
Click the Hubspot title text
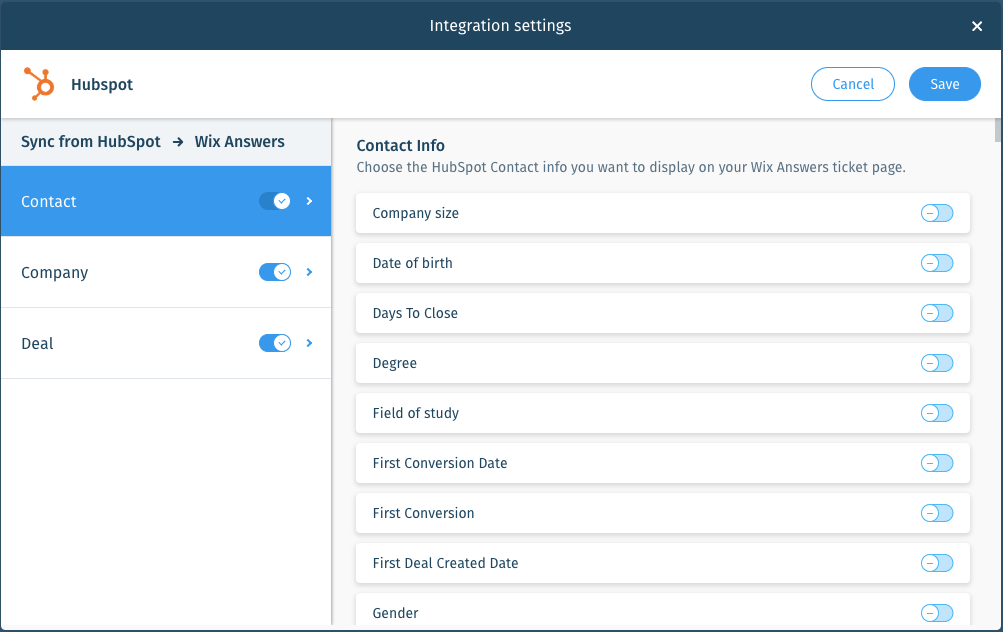(102, 84)
